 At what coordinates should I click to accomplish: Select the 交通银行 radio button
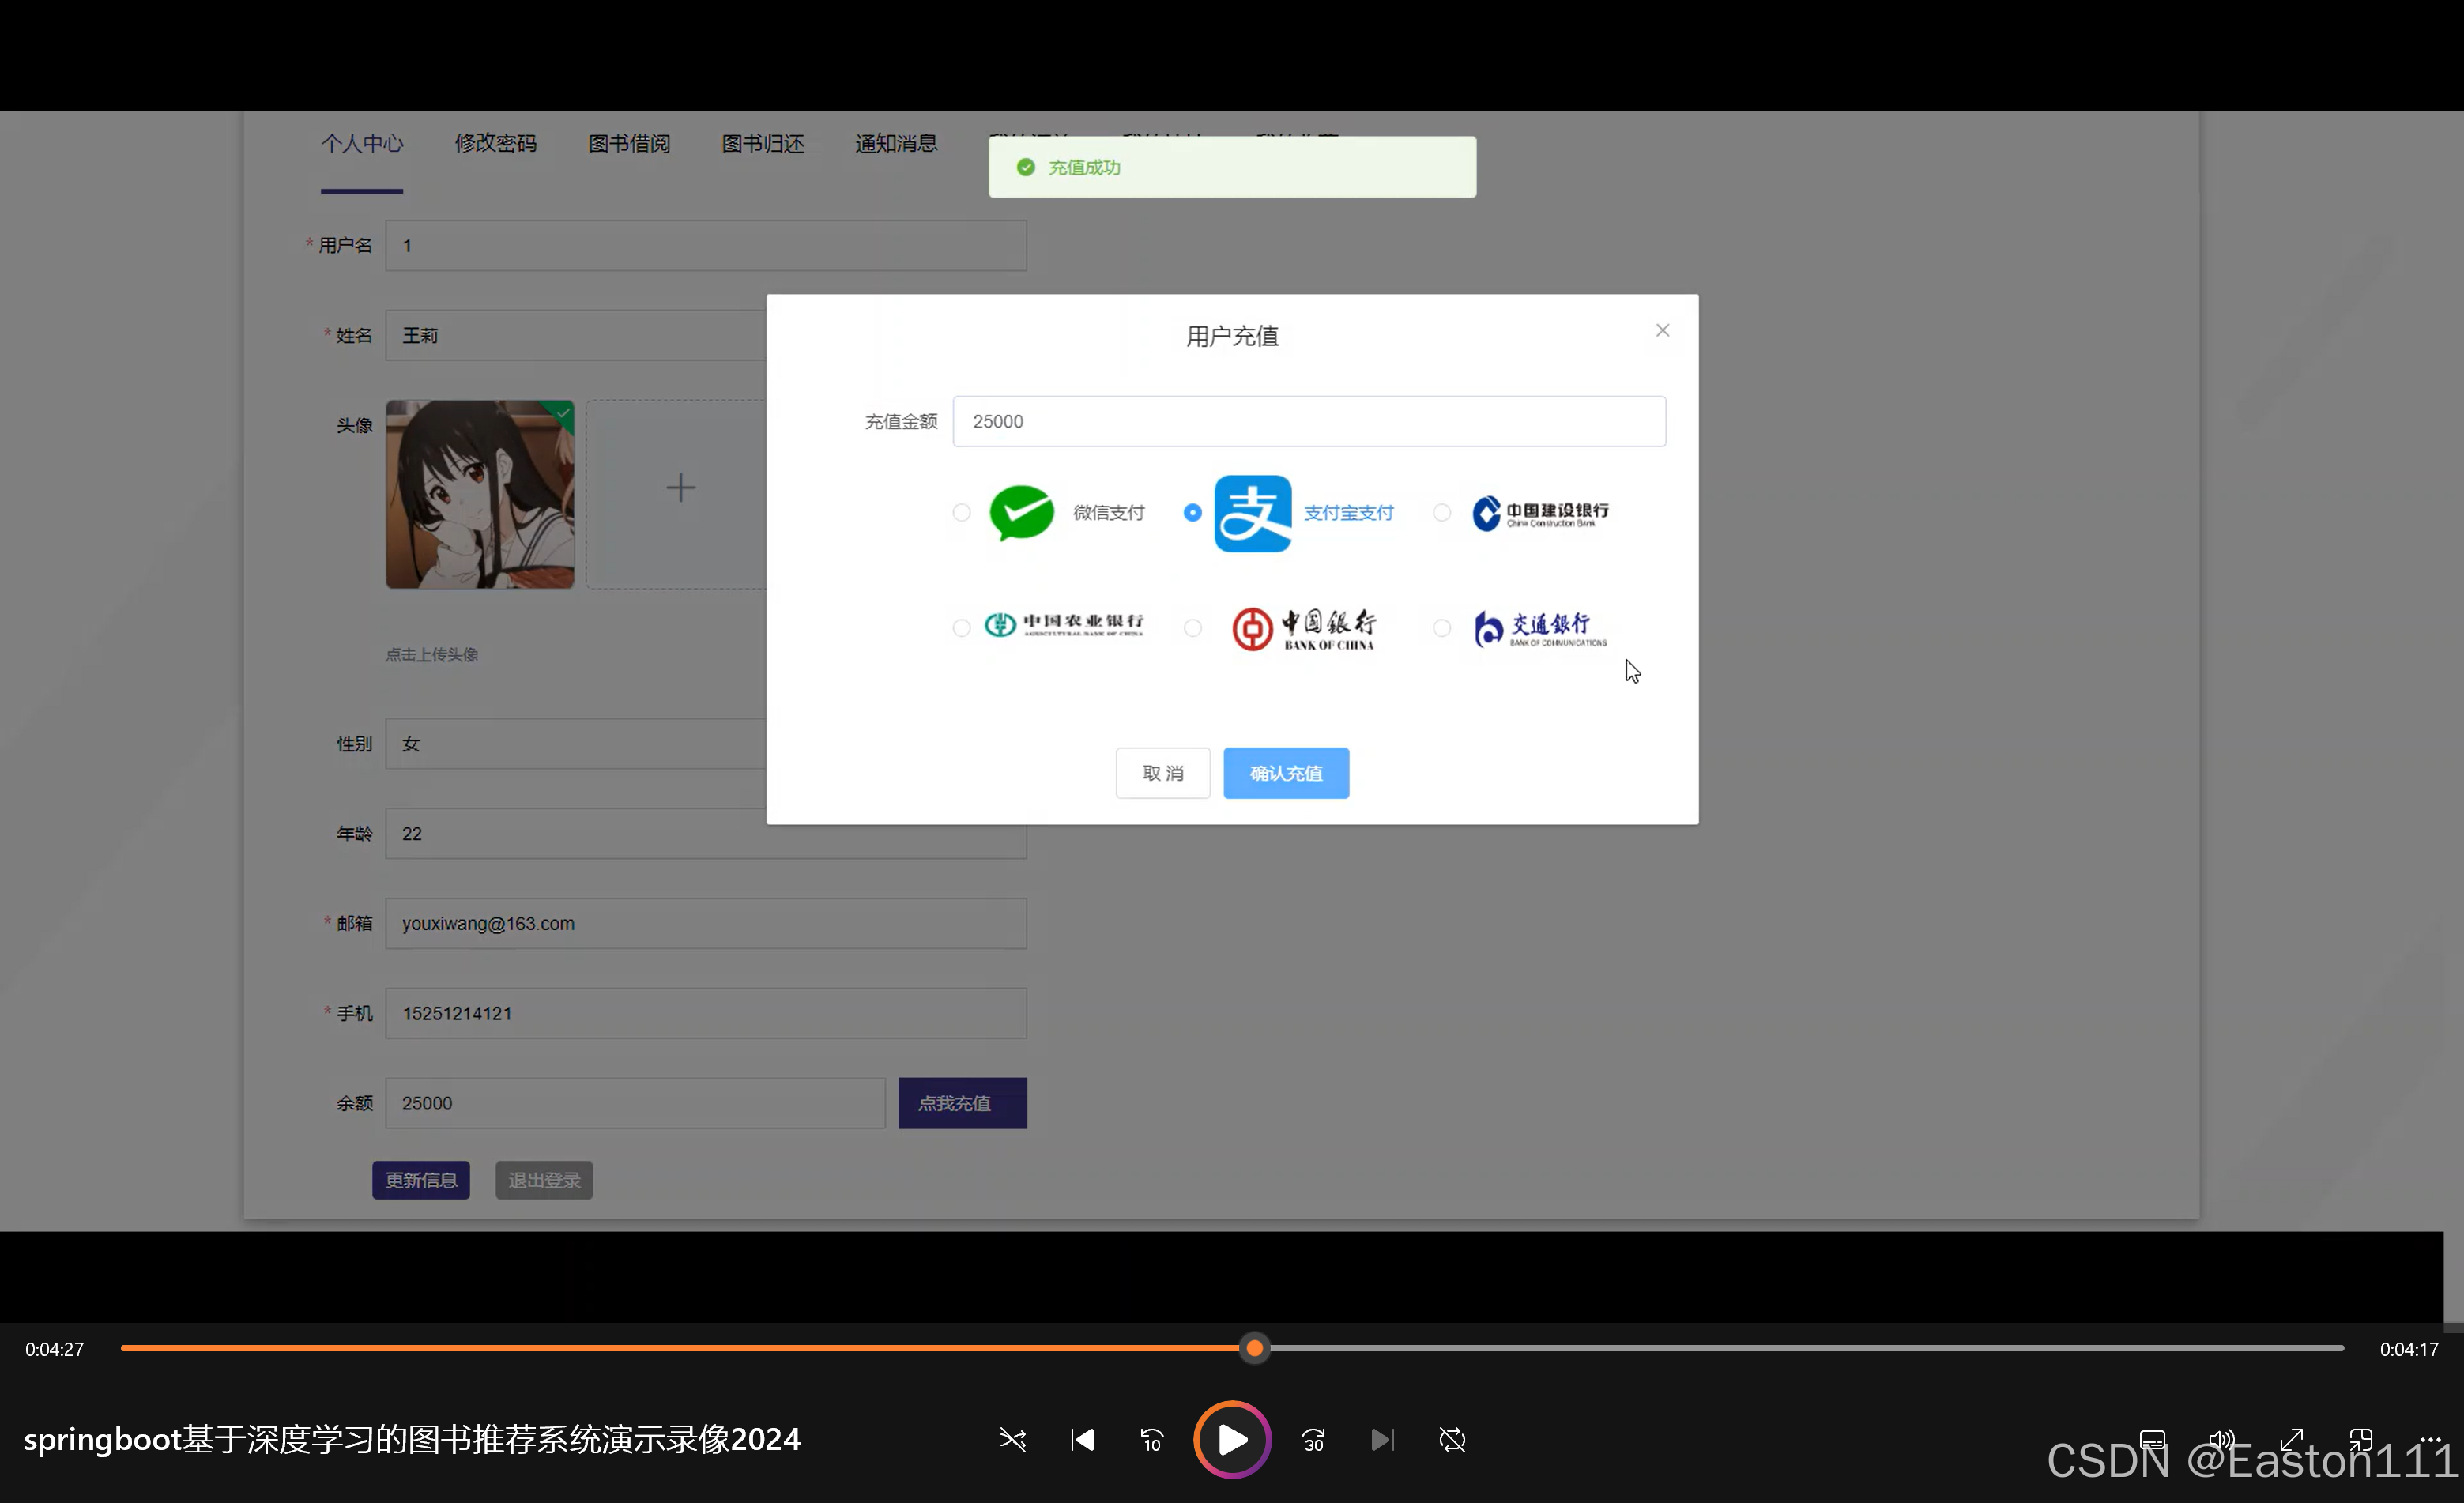coord(1441,628)
